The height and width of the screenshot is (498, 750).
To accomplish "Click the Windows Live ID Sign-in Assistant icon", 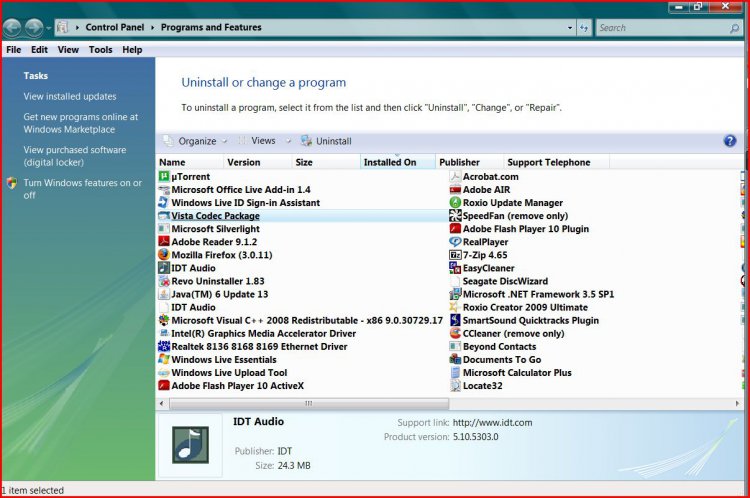I will (x=164, y=202).
